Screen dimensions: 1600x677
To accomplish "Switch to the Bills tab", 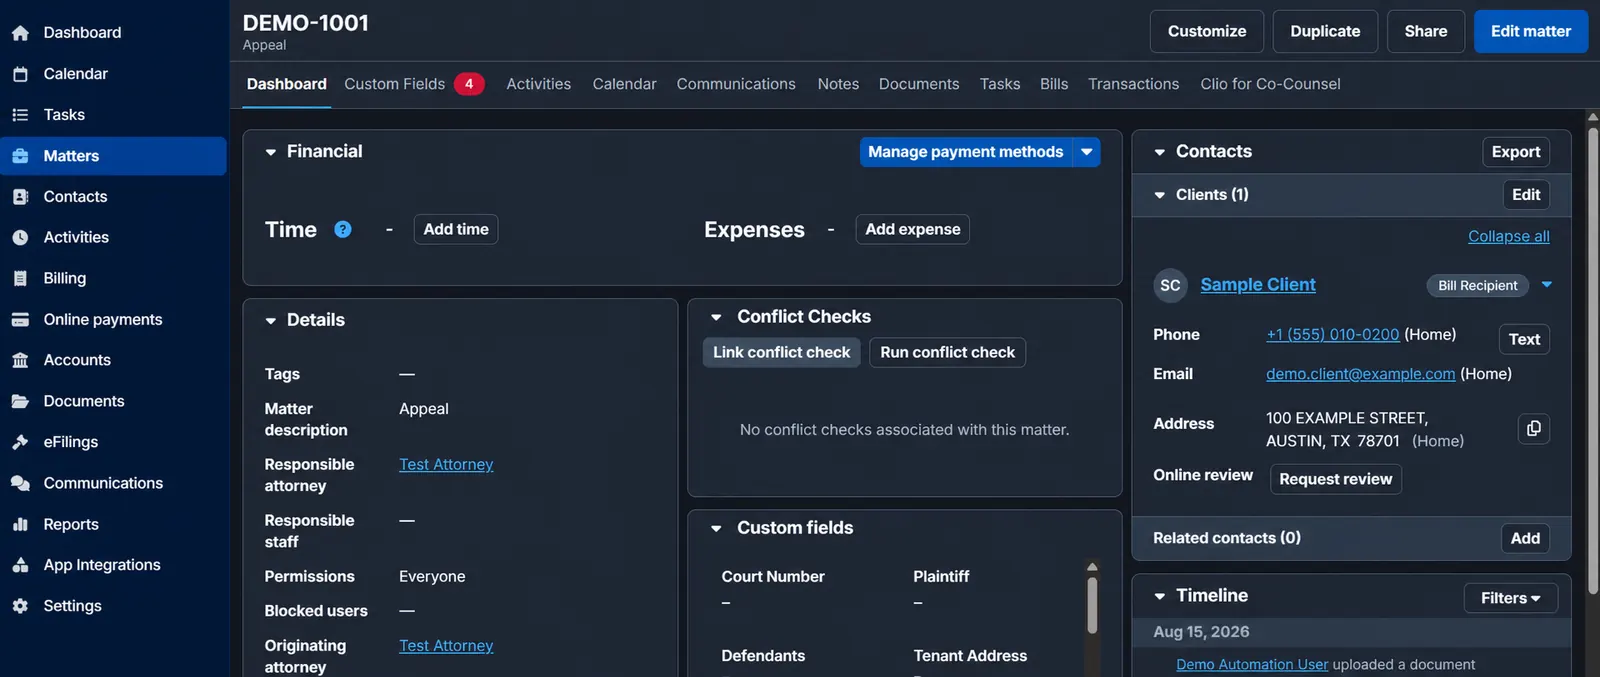I will coord(1054,84).
